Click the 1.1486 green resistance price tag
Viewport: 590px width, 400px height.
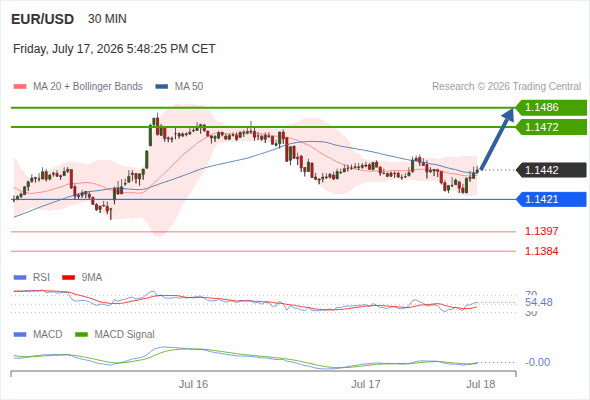[x=551, y=108]
